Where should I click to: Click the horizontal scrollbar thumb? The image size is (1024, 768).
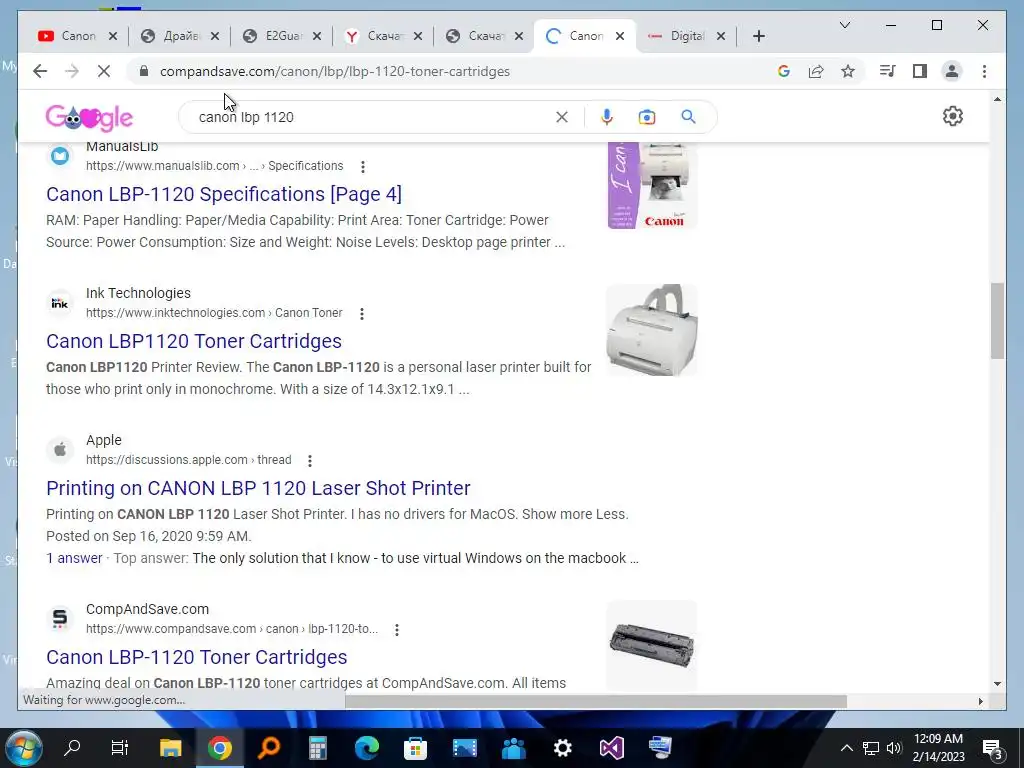coord(596,701)
